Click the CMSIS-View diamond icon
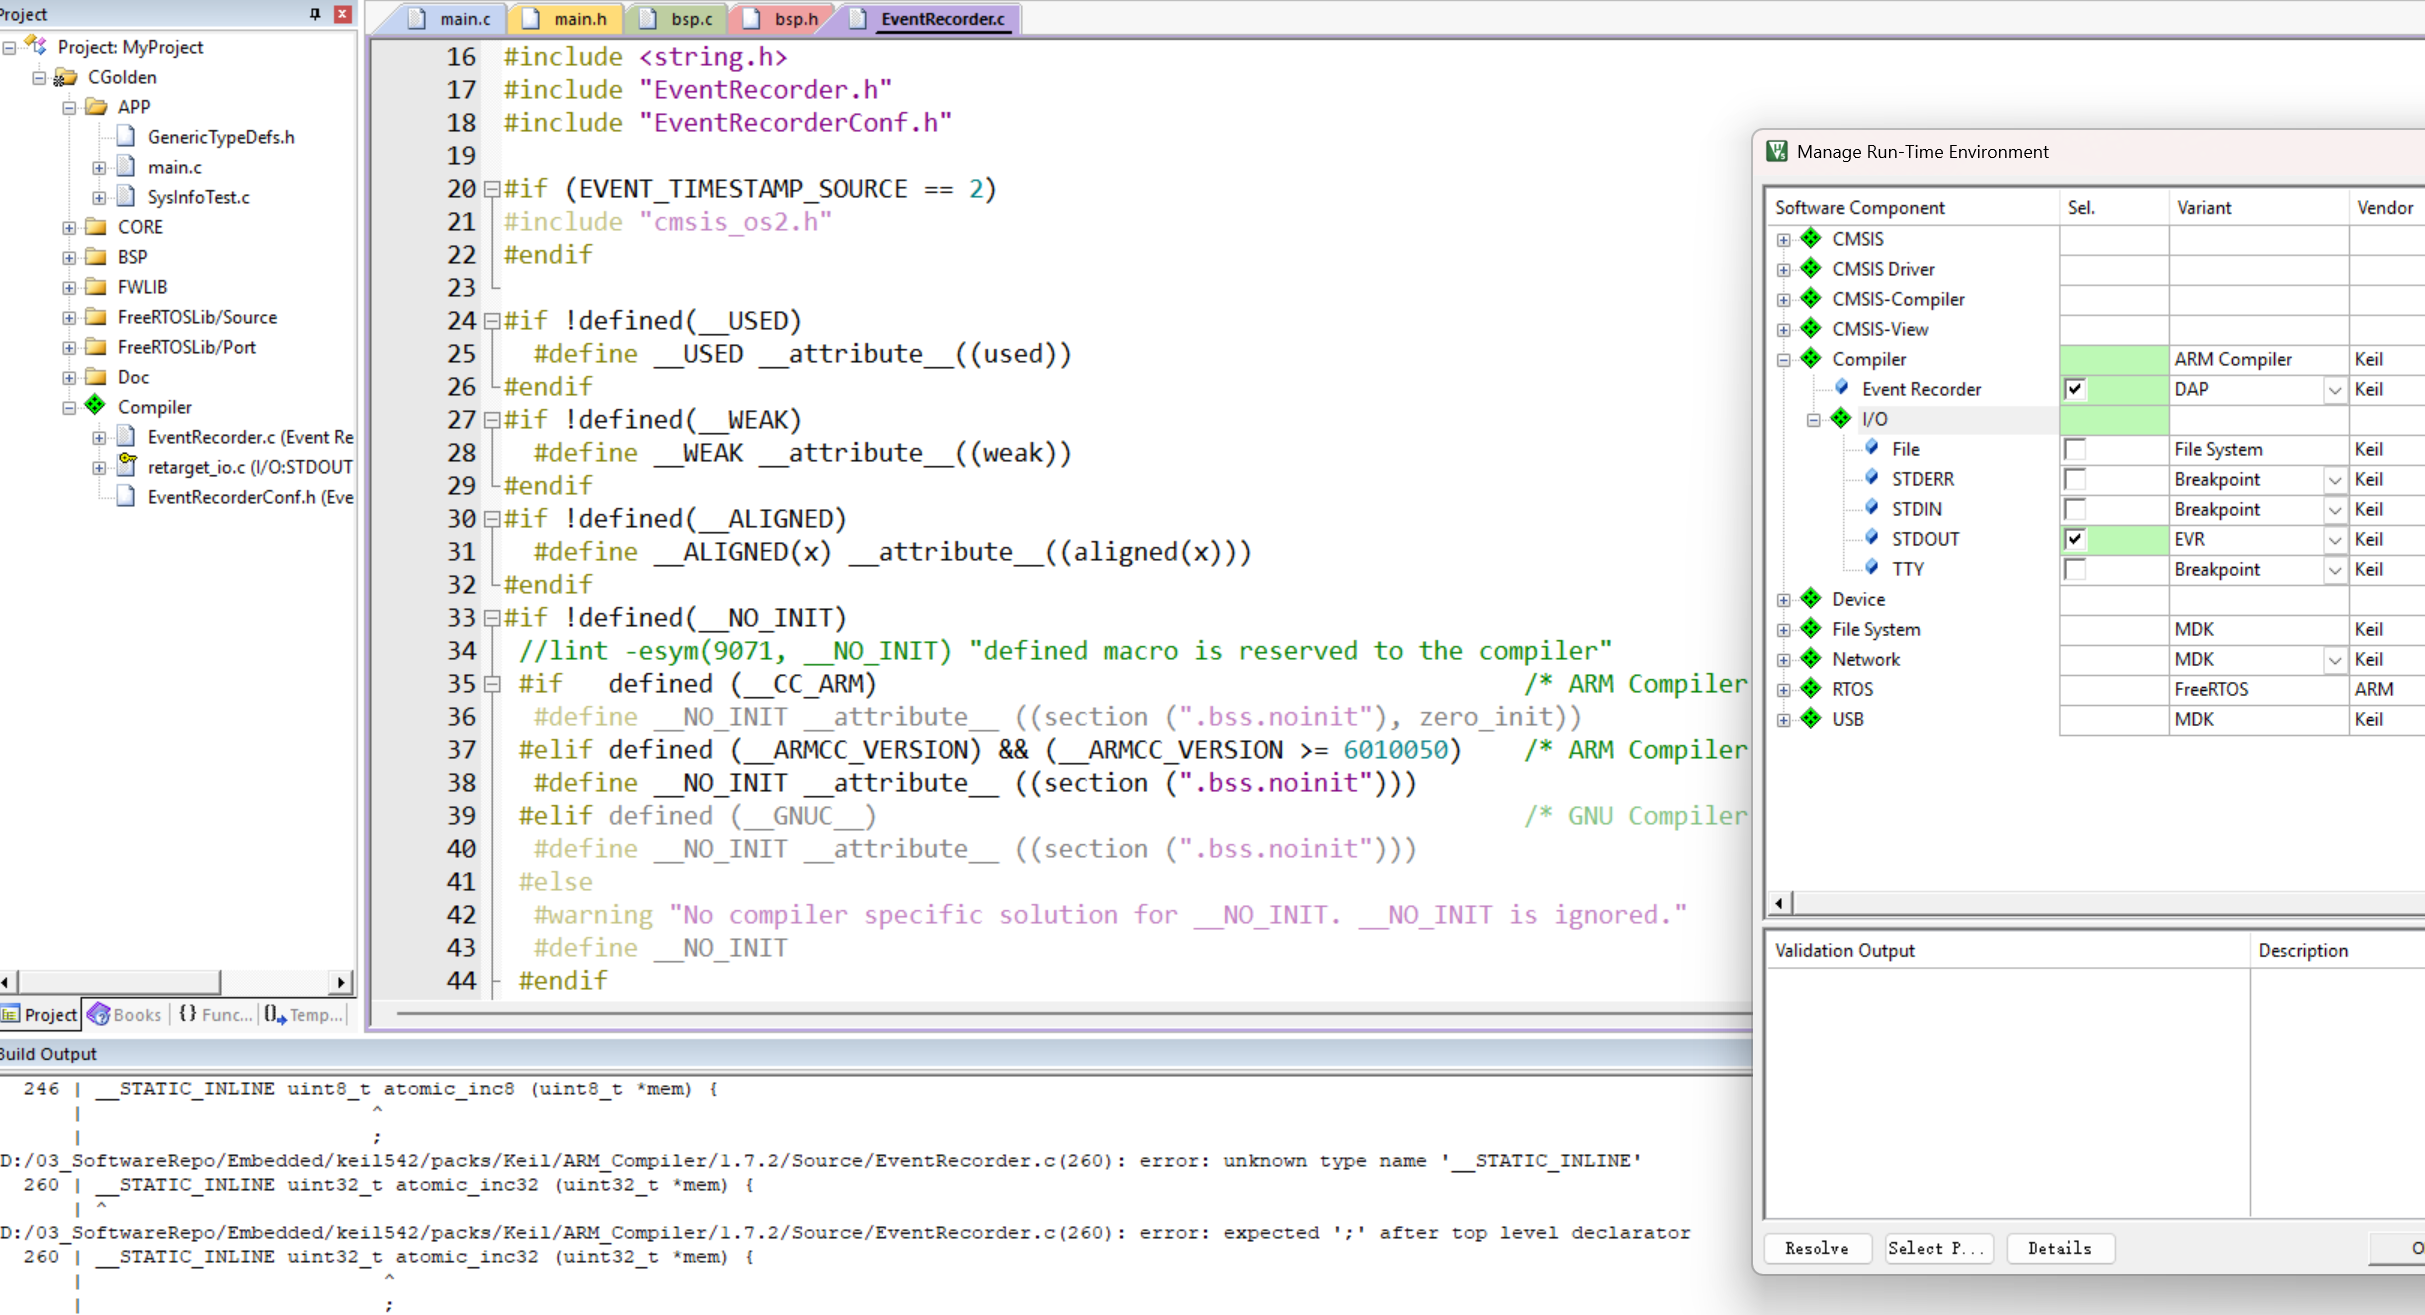Screen dimensions: 2425x1315 [x=1811, y=328]
